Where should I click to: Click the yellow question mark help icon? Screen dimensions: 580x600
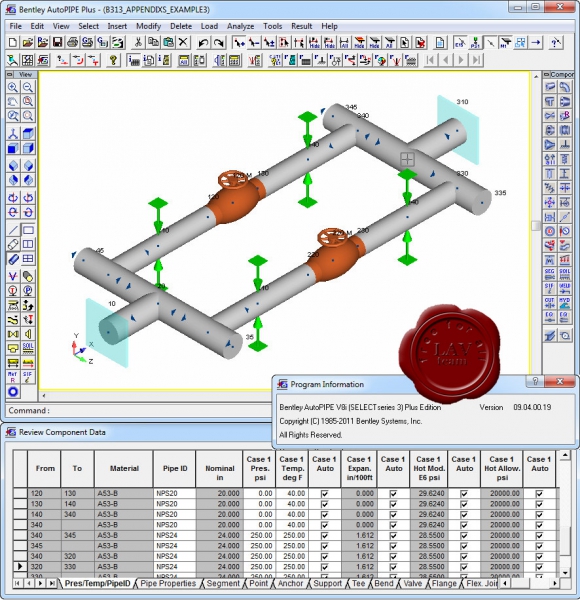tap(112, 60)
